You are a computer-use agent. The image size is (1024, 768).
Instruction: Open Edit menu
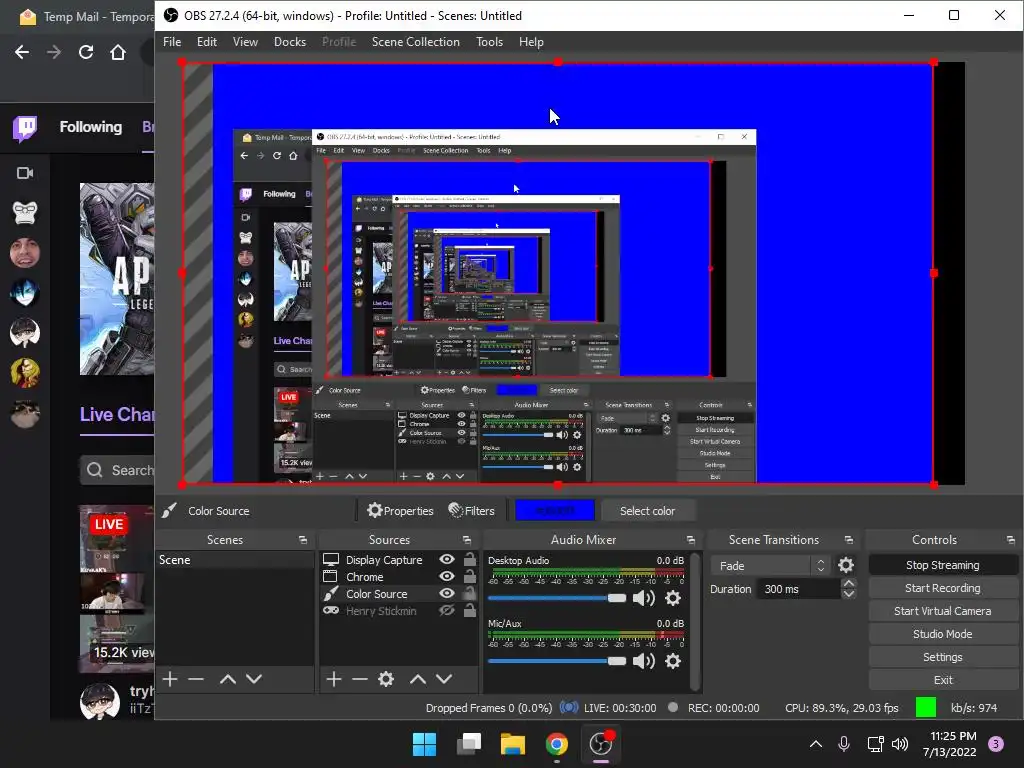click(206, 42)
